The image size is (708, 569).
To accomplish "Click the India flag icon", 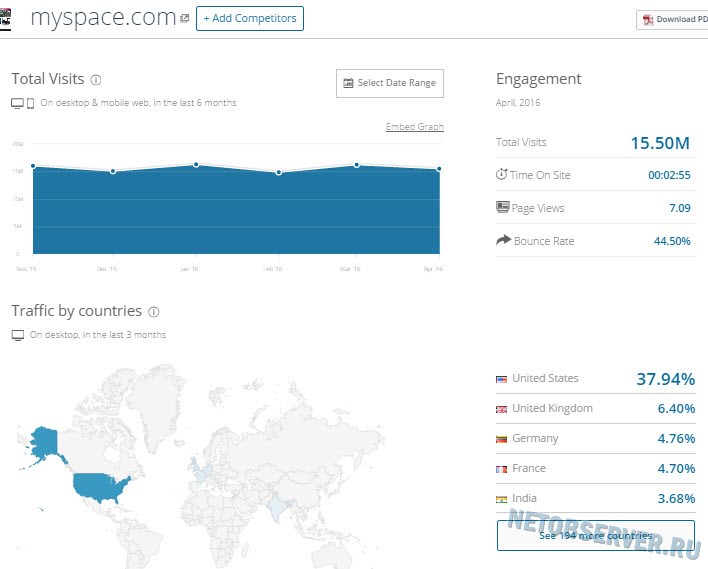I will pos(501,499).
